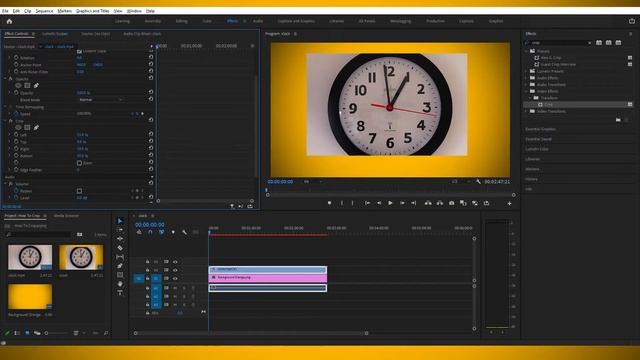Click the Extract button in Program monitor

pyautogui.click(x=440, y=203)
